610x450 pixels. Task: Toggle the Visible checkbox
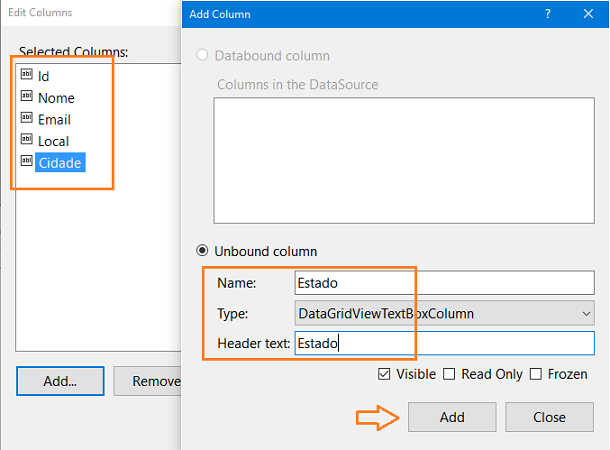(384, 374)
